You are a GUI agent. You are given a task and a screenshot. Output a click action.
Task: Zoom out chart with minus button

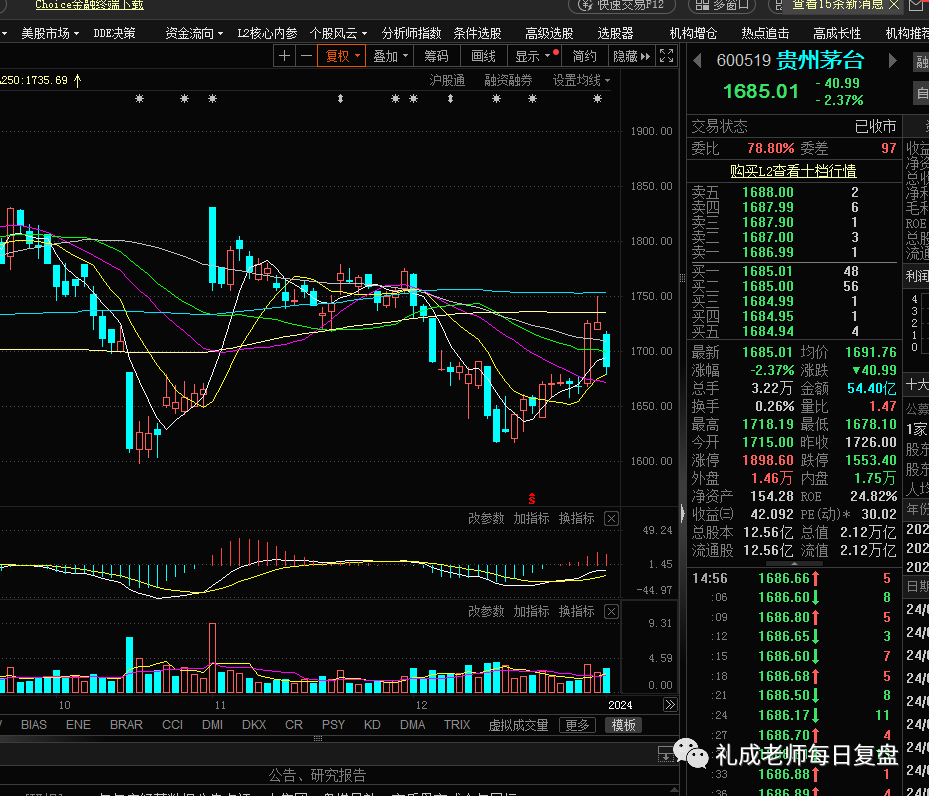[x=306, y=56]
